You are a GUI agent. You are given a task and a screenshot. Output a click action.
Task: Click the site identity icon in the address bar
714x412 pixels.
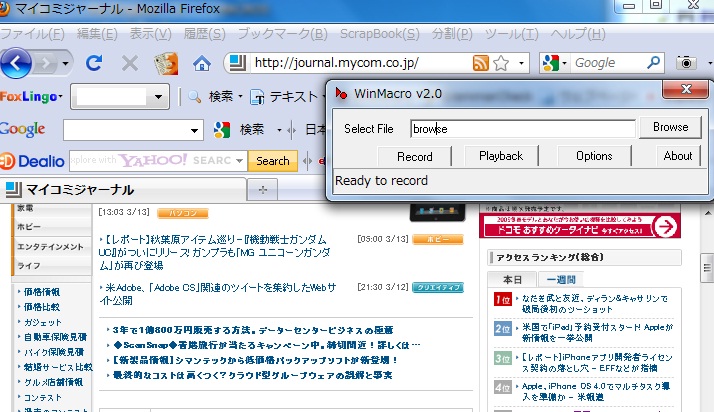coord(237,63)
